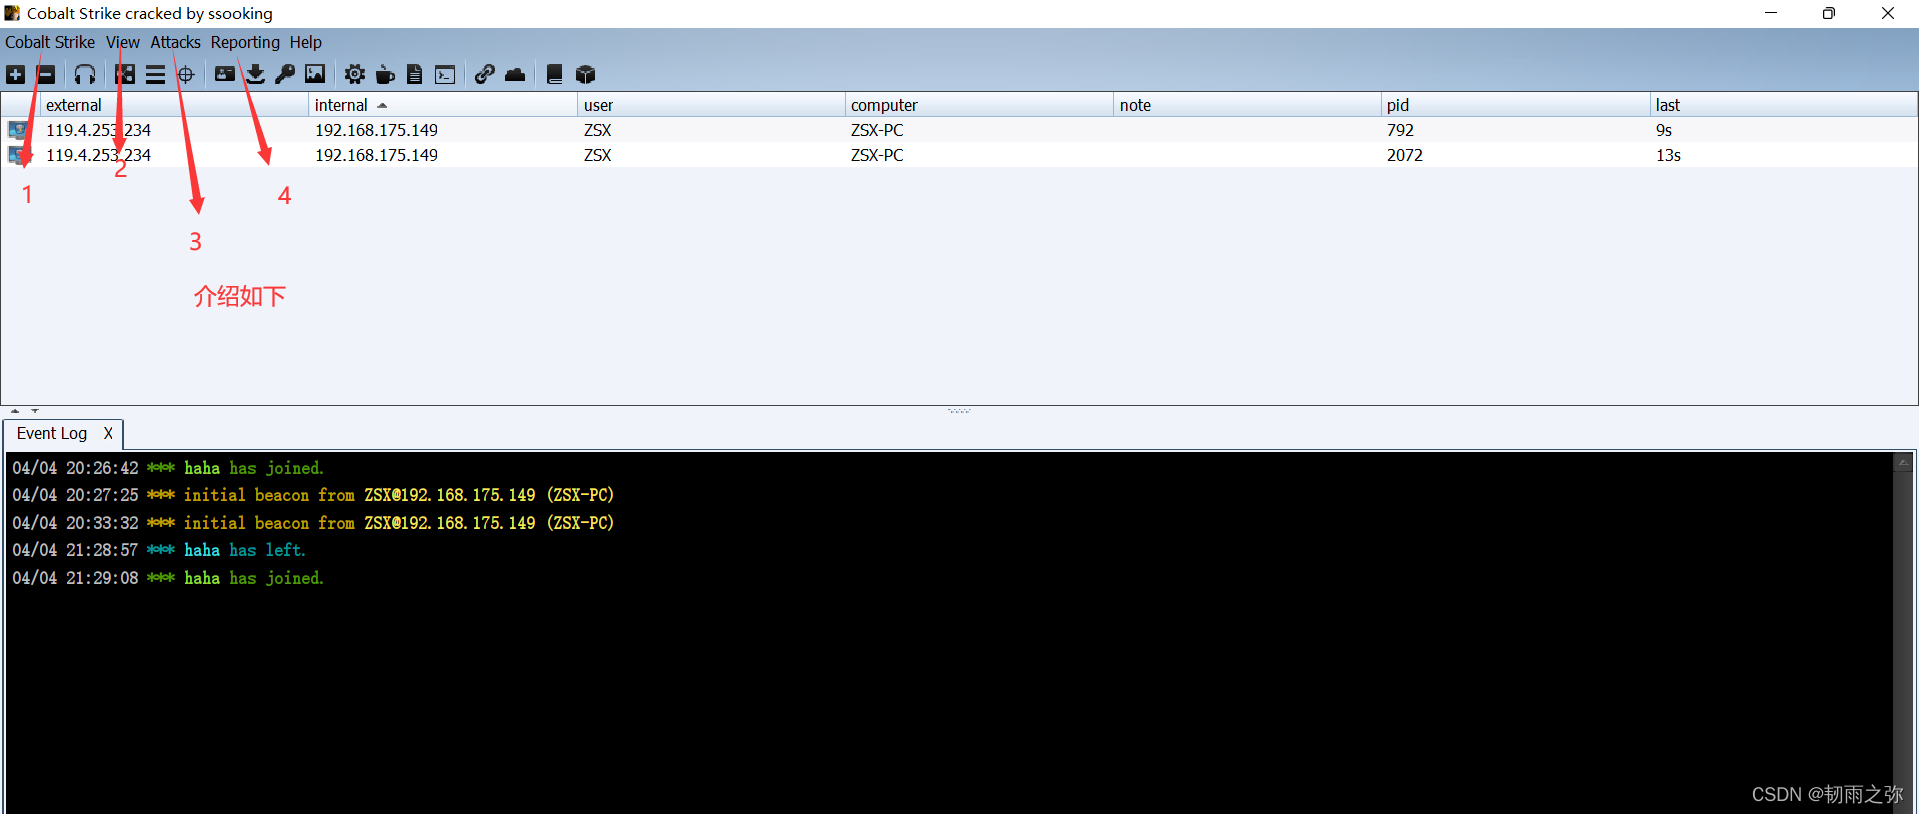This screenshot has width=1920, height=814.
Task: Open the Attacks menu
Action: coord(176,42)
